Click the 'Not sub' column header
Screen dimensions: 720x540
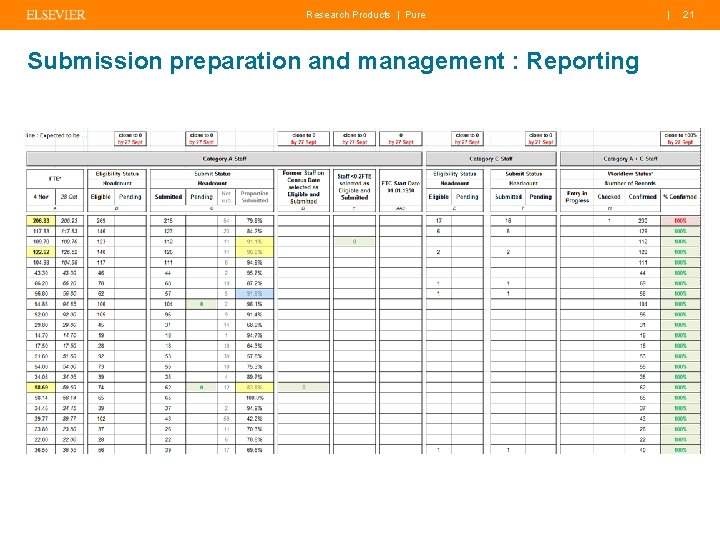pos(226,197)
